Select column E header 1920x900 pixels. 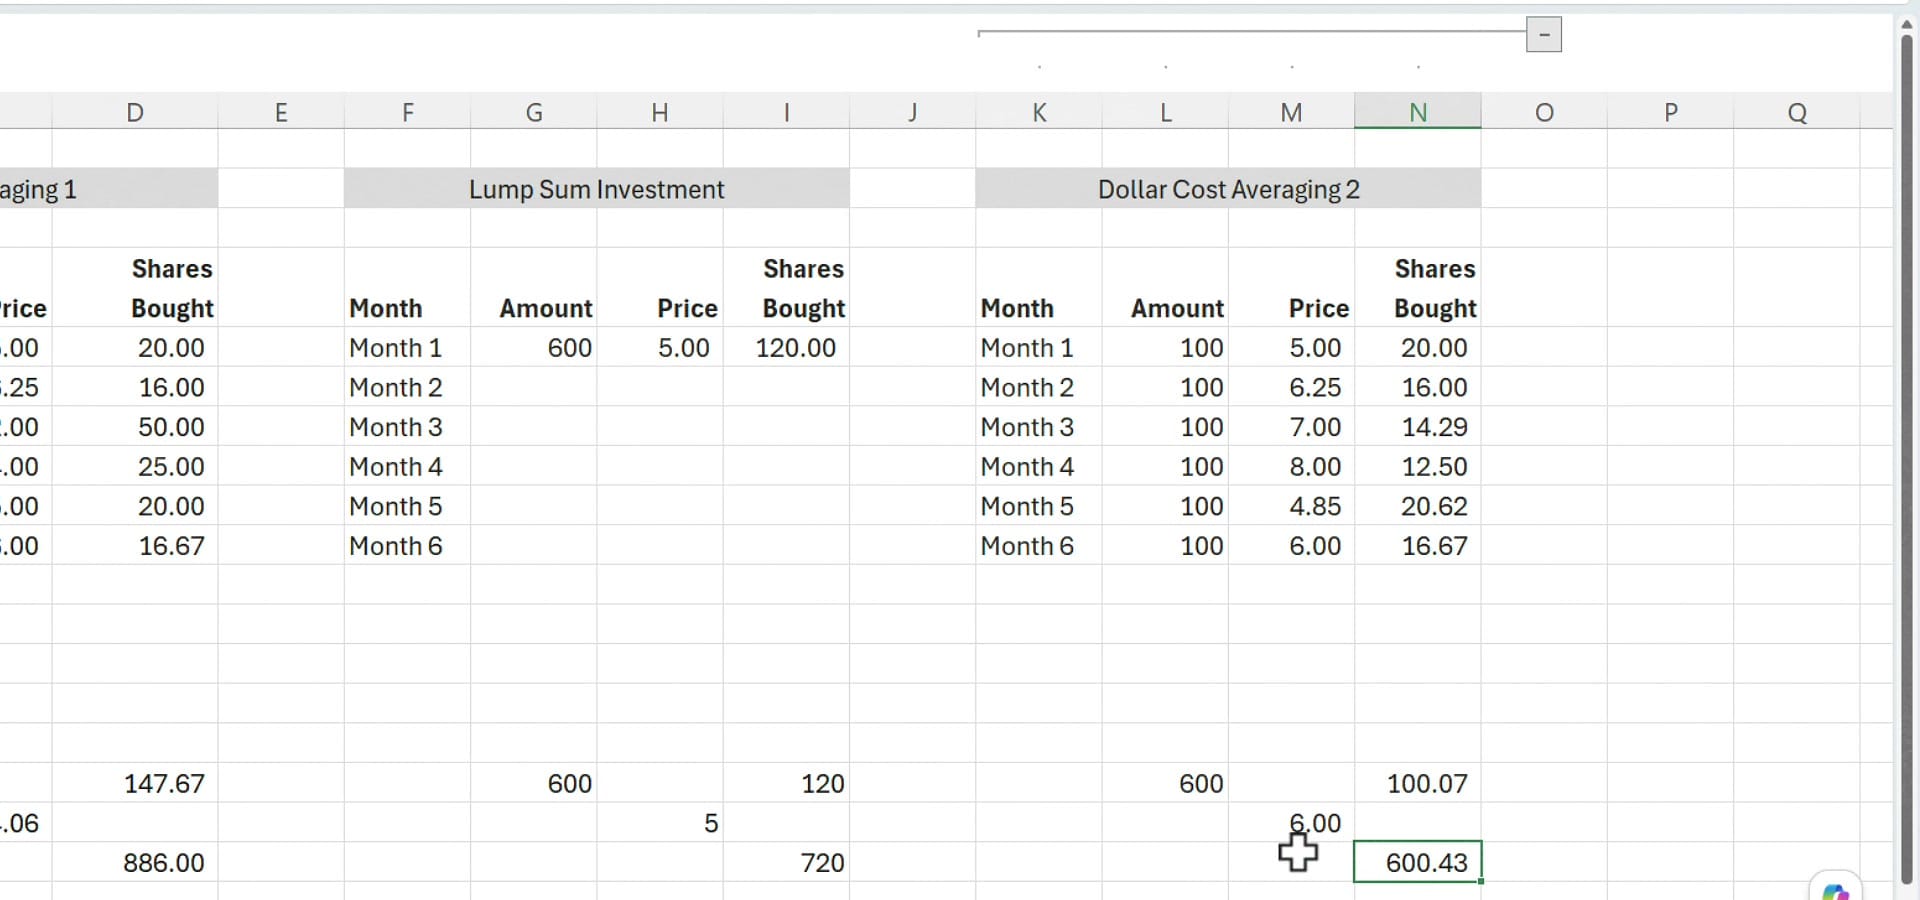point(281,112)
